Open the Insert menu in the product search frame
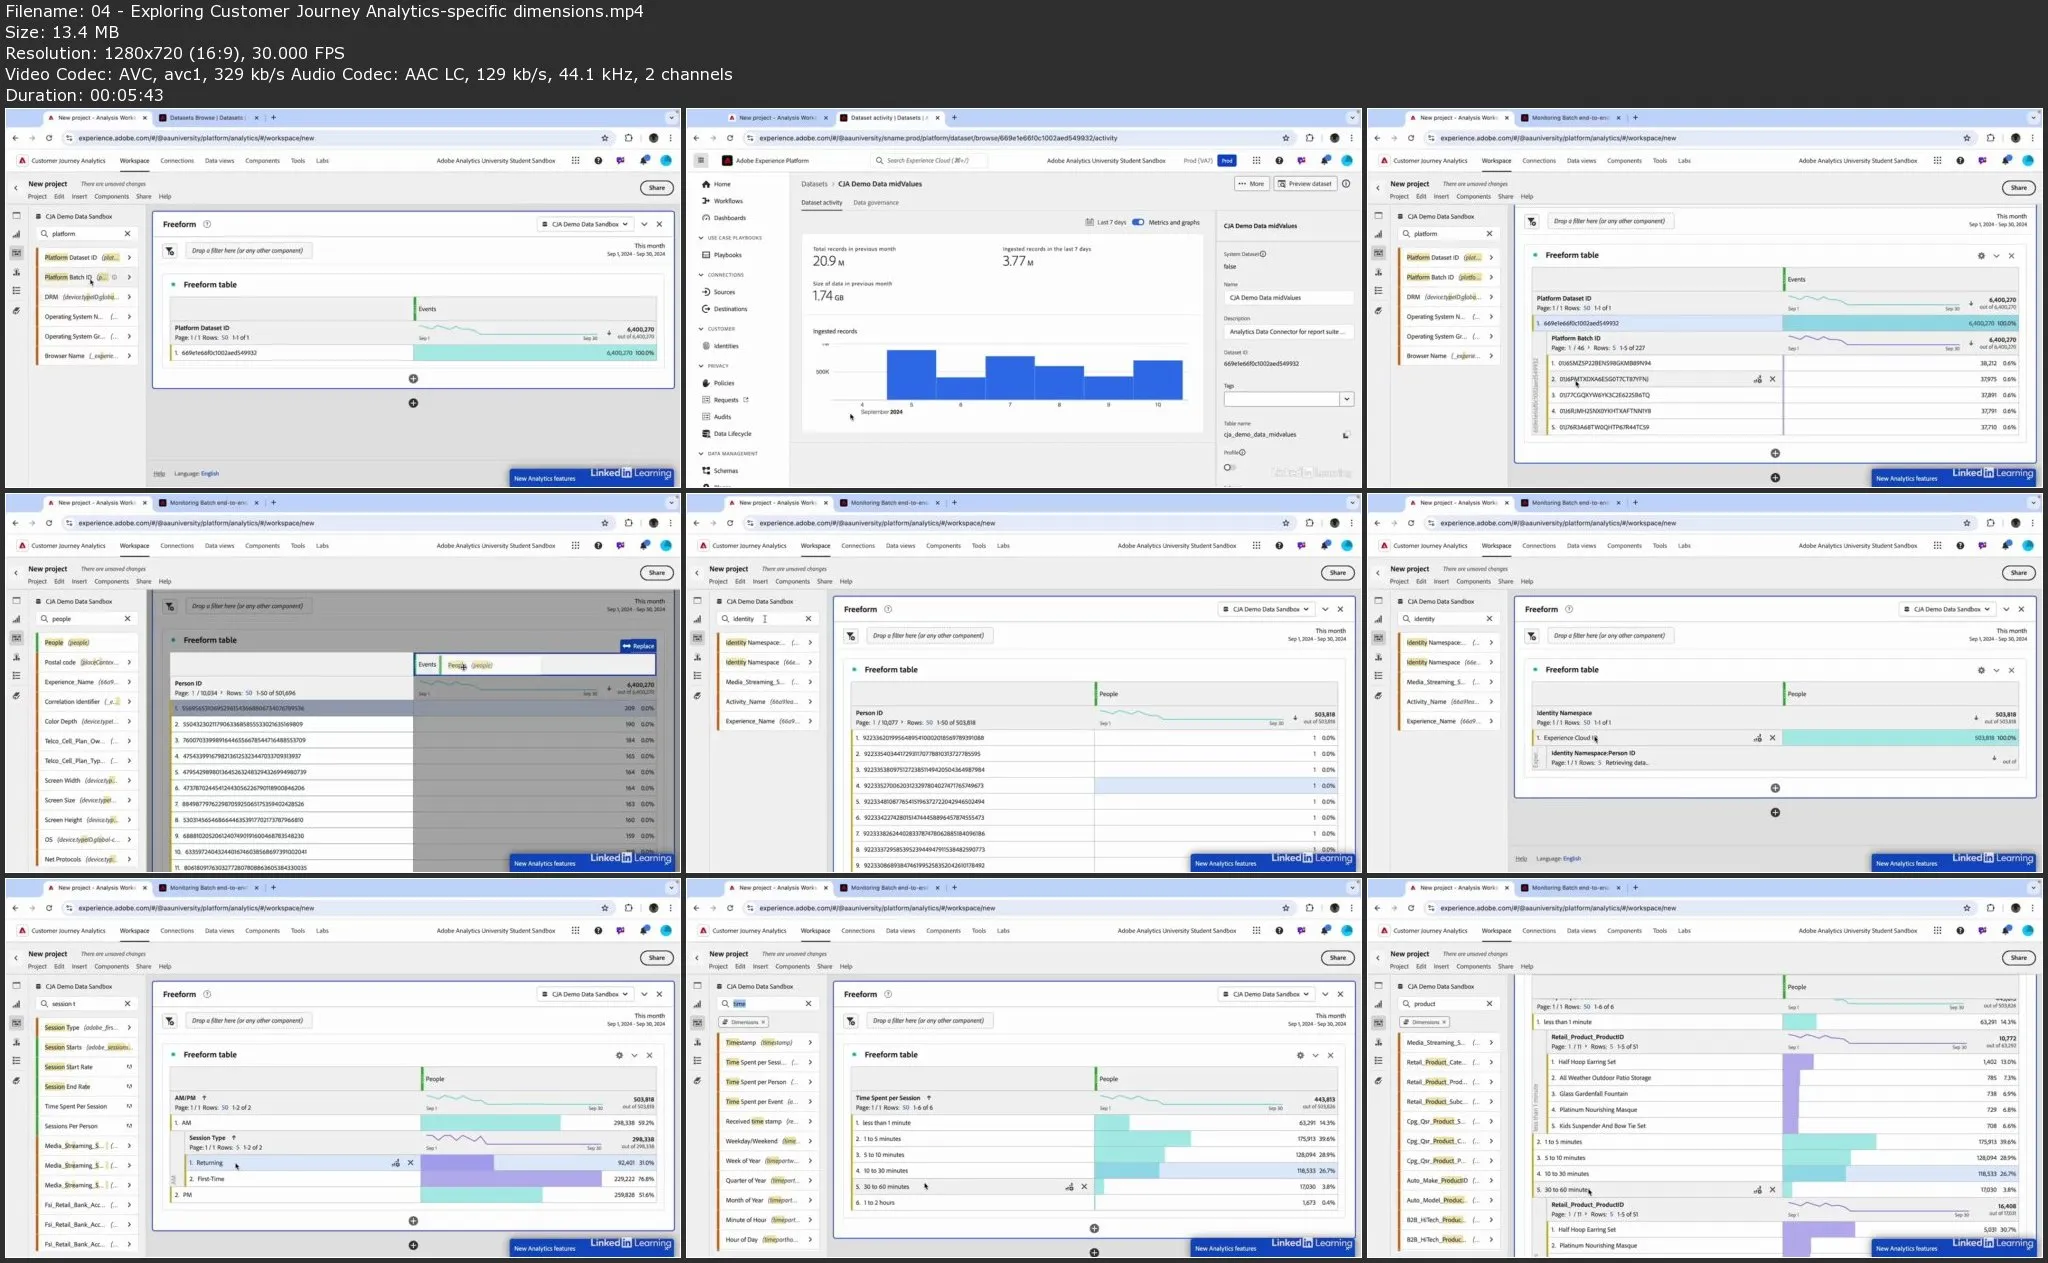Viewport: 2048px width, 1263px height. click(x=1441, y=967)
